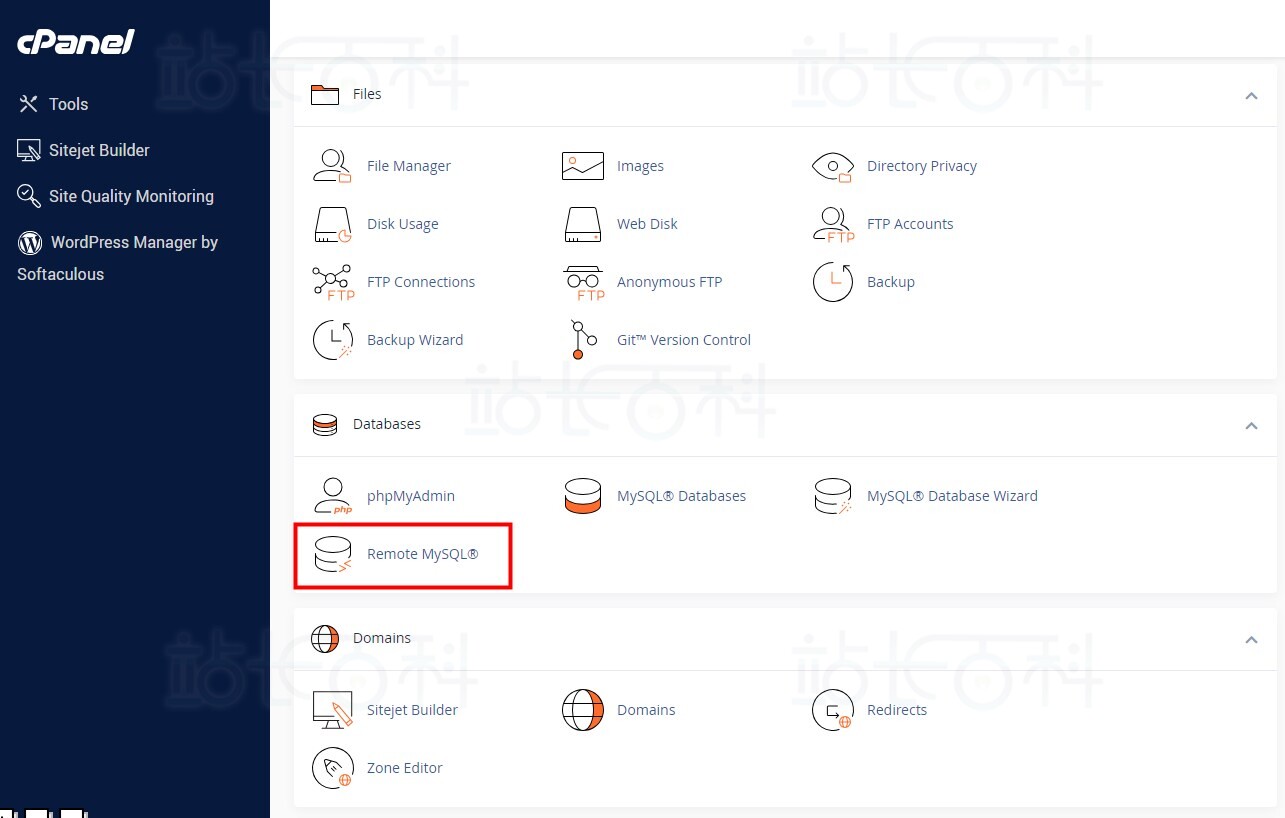
Task: Open Tools in the sidebar
Action: (x=69, y=104)
